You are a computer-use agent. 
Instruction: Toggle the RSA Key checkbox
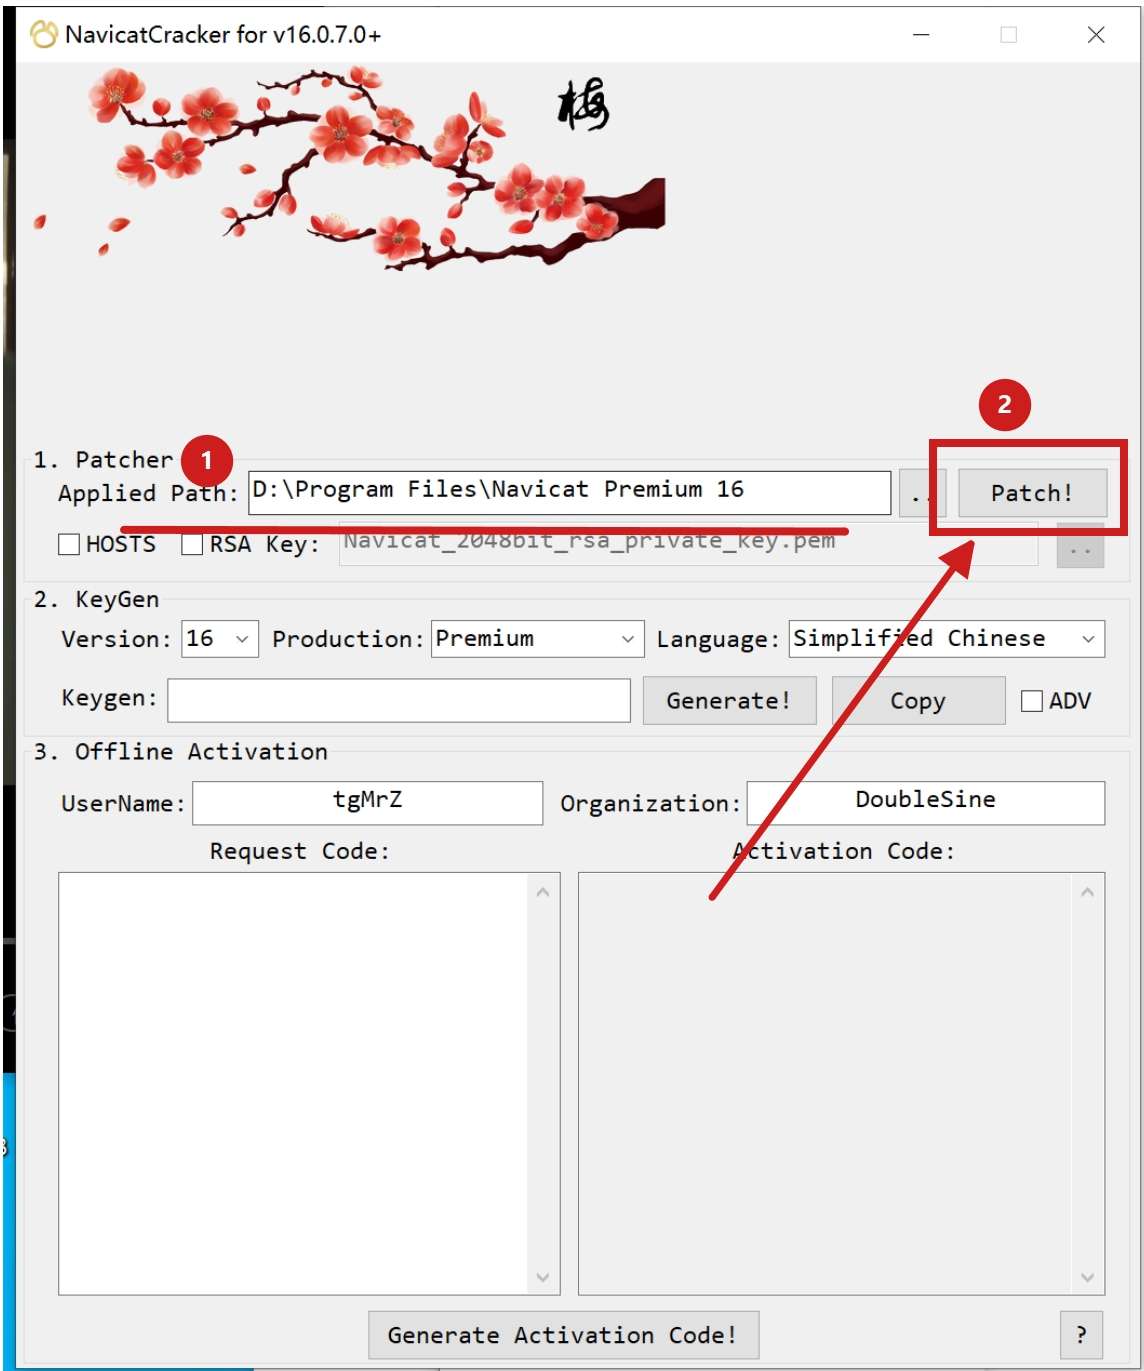[x=192, y=544]
